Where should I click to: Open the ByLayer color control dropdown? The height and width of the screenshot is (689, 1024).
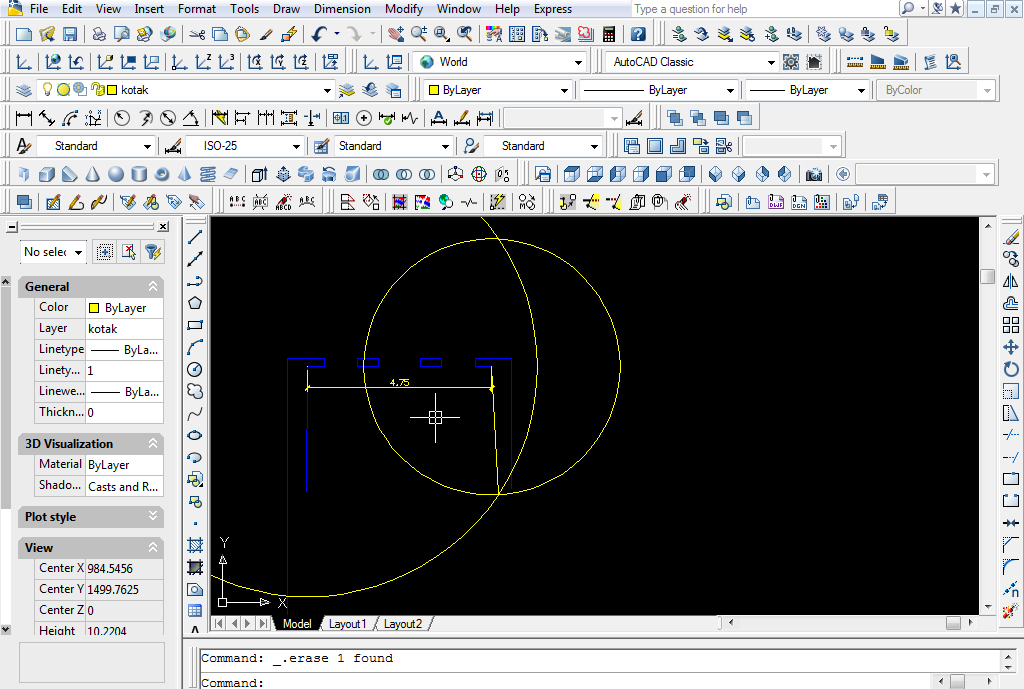tap(564, 91)
